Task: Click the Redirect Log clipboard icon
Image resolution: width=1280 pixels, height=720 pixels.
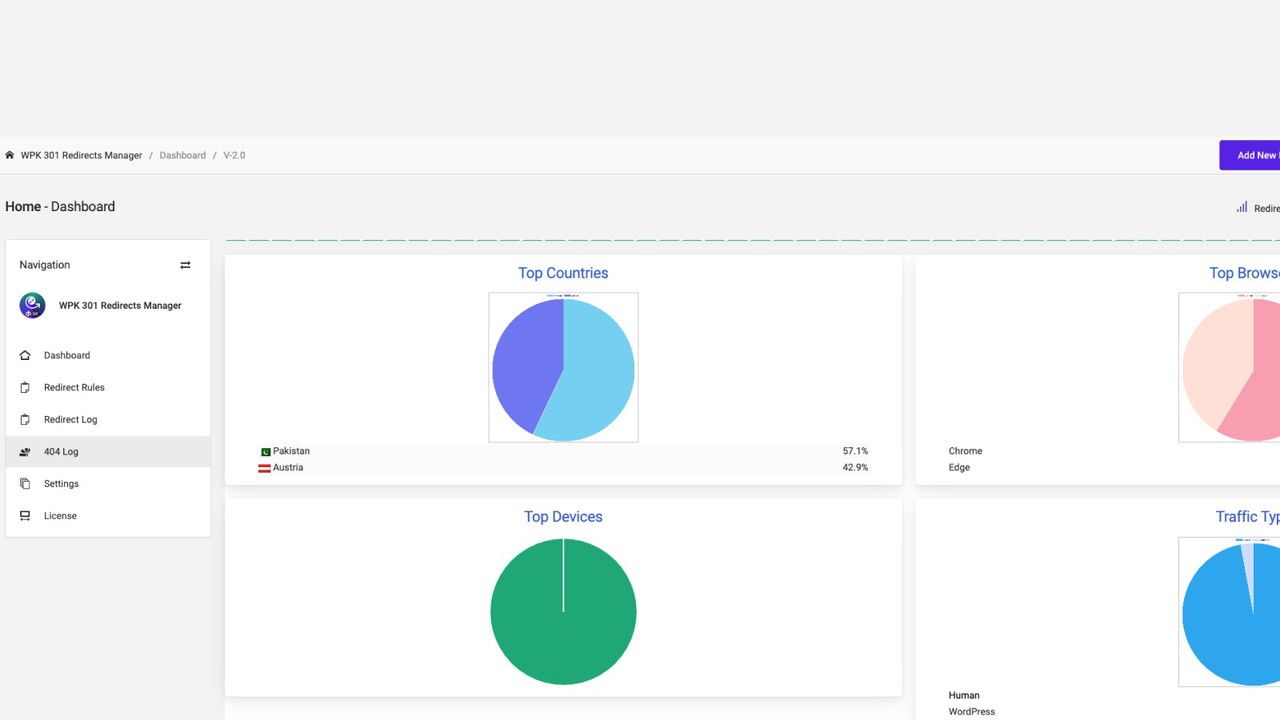Action: pyautogui.click(x=25, y=419)
